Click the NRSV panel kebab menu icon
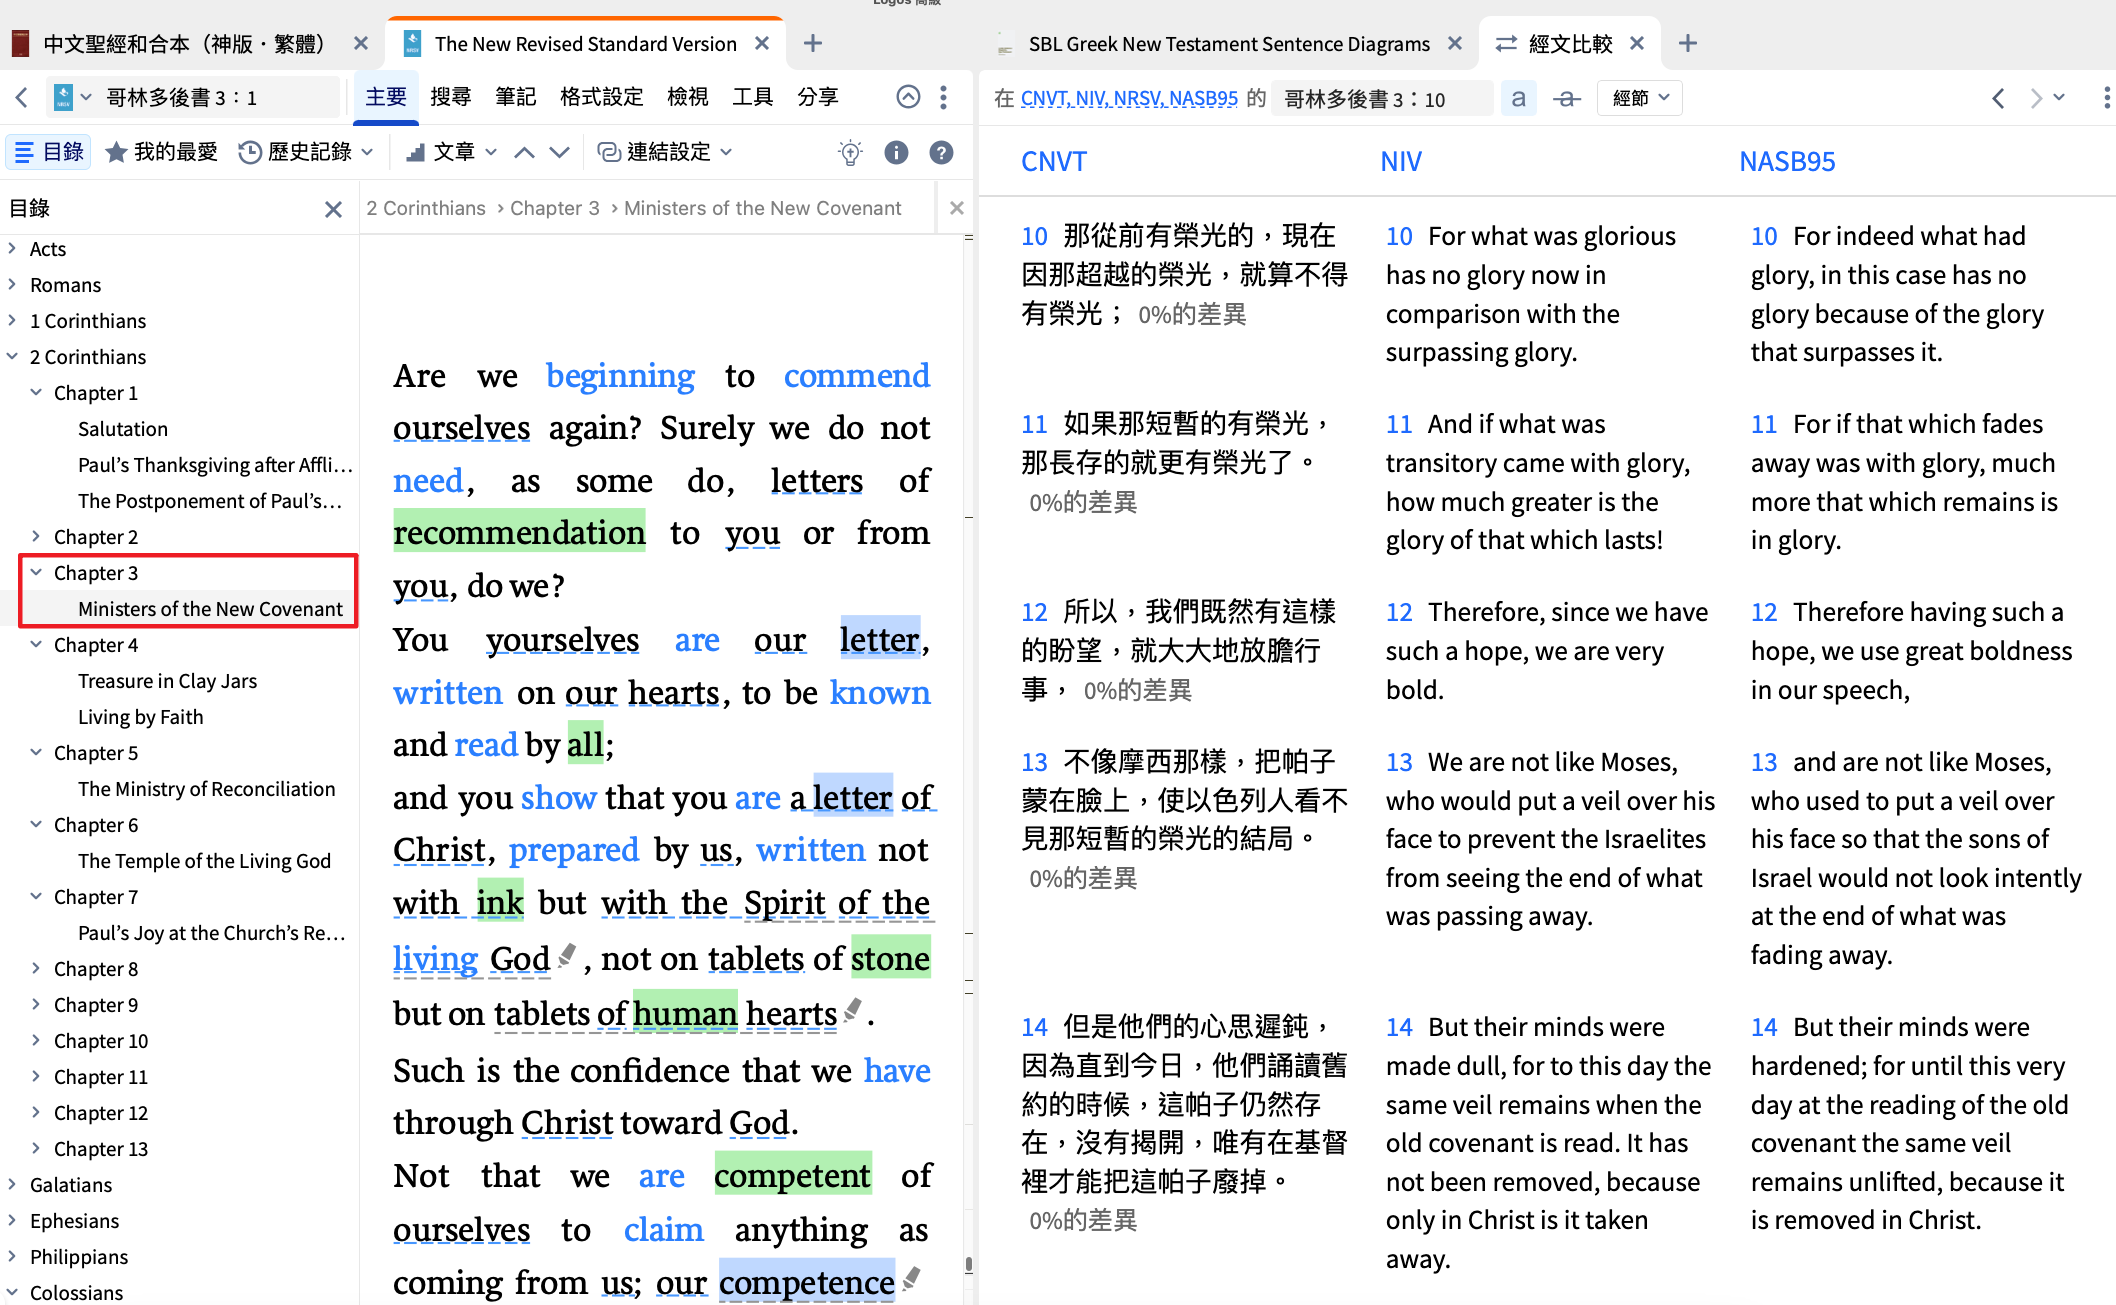2116x1305 pixels. click(x=943, y=97)
